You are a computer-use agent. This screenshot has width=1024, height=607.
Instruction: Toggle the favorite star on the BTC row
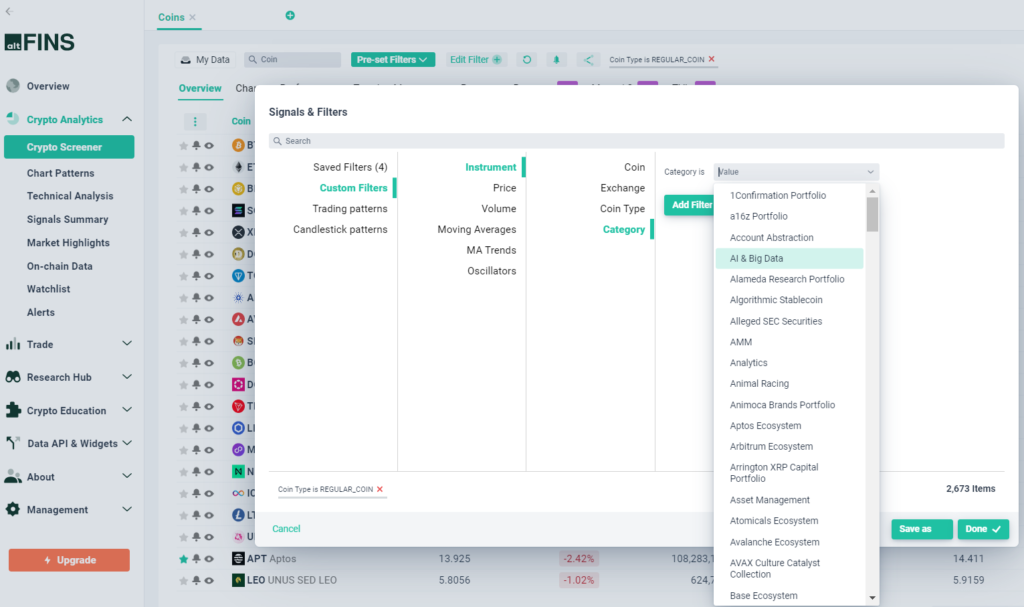183,146
